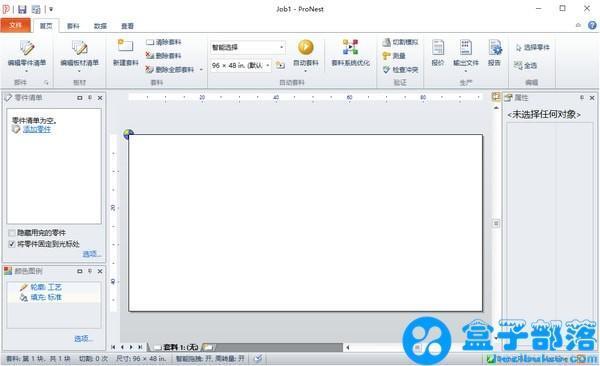Close the Properties panel

[592, 98]
